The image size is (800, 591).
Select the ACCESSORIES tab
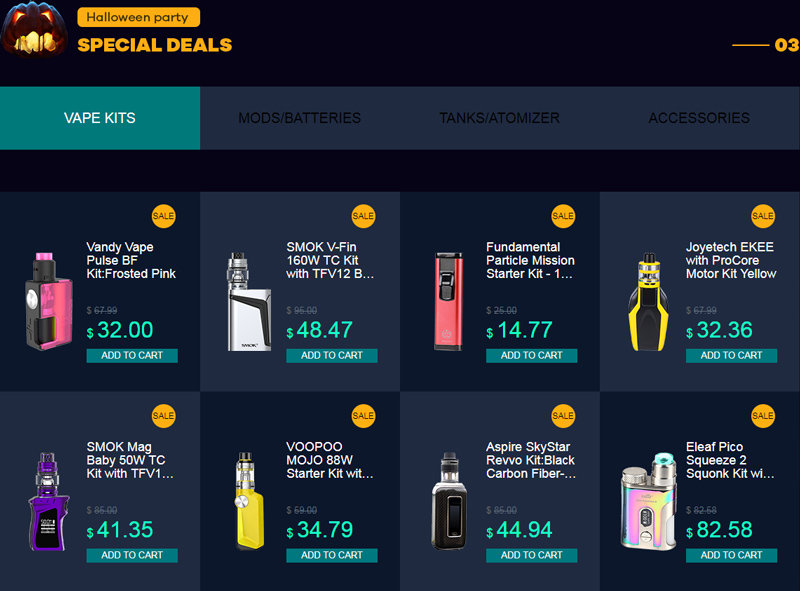[x=699, y=118]
